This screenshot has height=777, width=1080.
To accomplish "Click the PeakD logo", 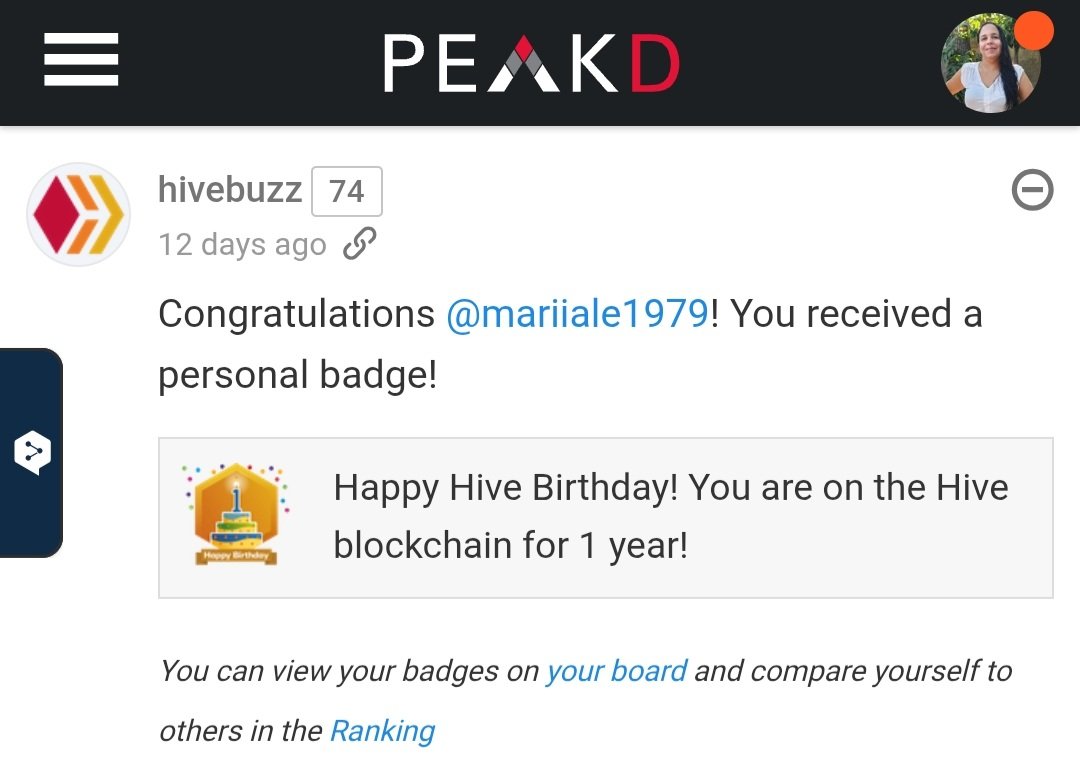I will 532,63.
